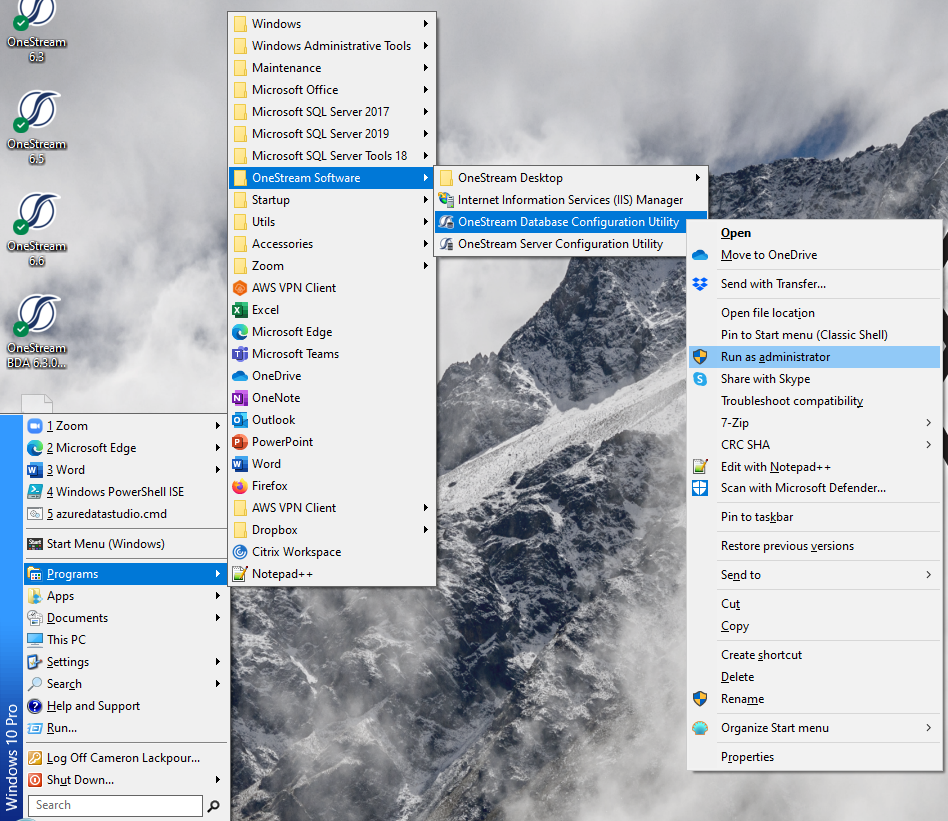Click the AWS VPN Client orange app icon

click(x=240, y=288)
